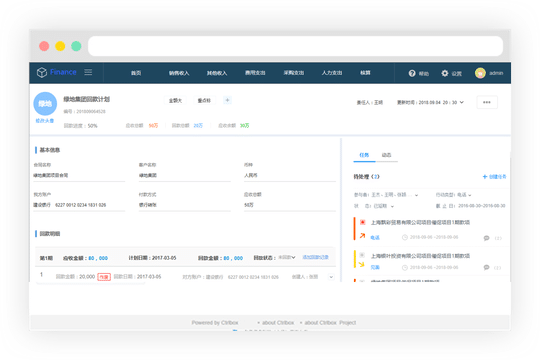The image size is (540, 360).
Task: Open the action-type 电话 filter dropdown
Action: (x=469, y=195)
